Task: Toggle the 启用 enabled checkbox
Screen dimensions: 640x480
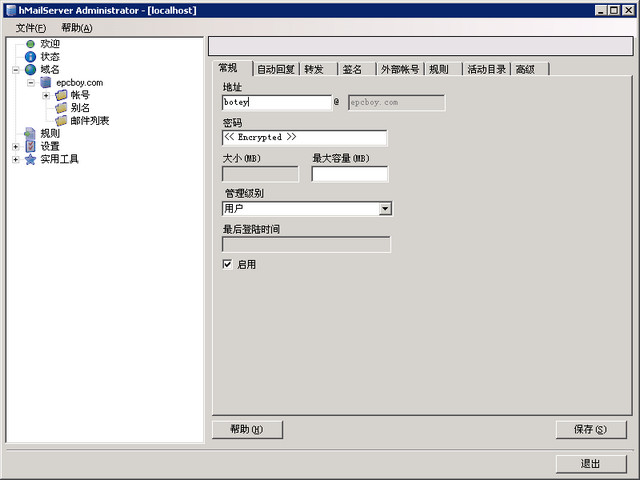Action: coord(227,264)
